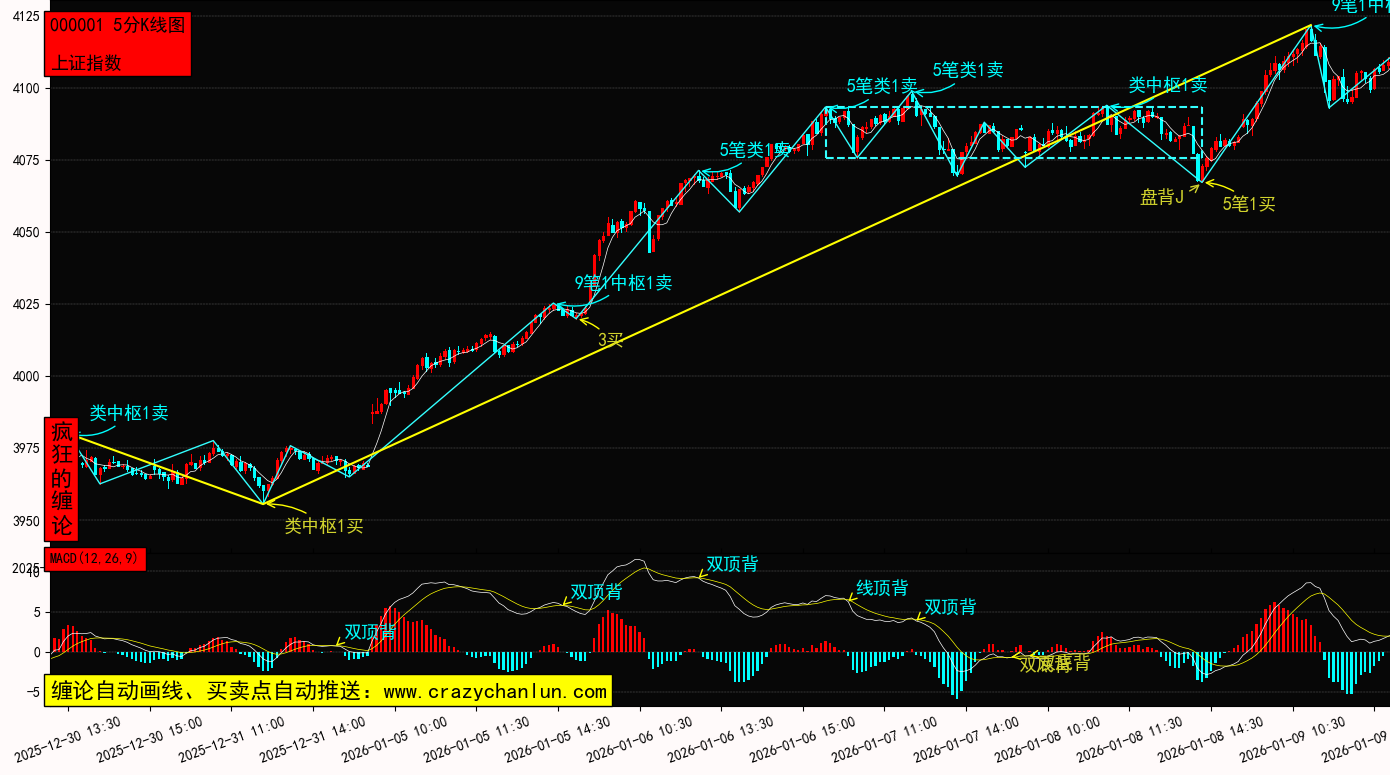The image size is (1390, 775).
Task: Click the red 疯狂的缠论 vertical badge
Action: [62, 479]
